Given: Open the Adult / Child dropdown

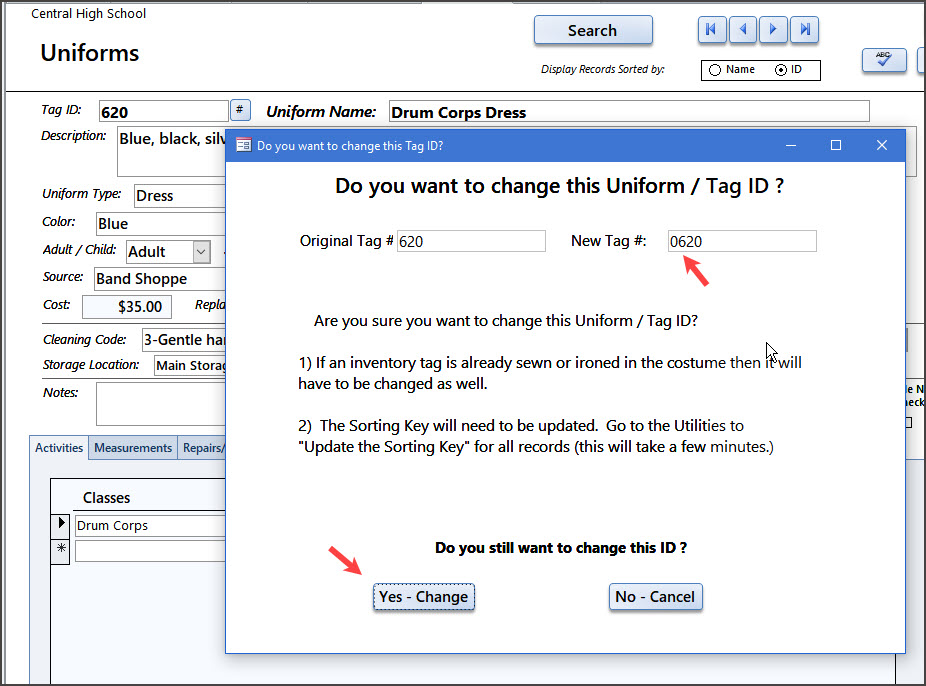Looking at the screenshot, I should (x=201, y=252).
